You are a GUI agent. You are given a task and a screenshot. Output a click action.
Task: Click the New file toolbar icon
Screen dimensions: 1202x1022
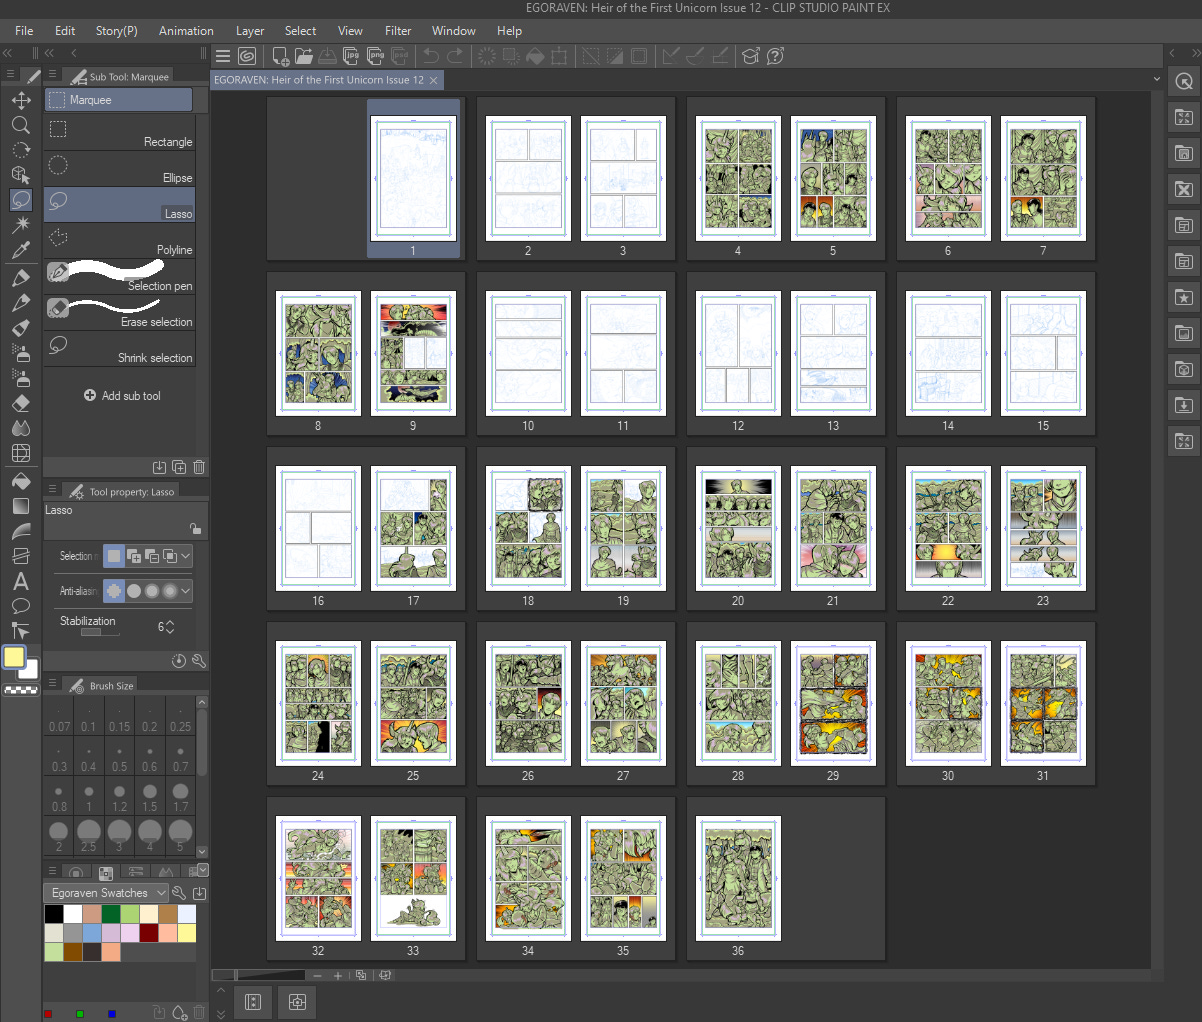pyautogui.click(x=281, y=56)
